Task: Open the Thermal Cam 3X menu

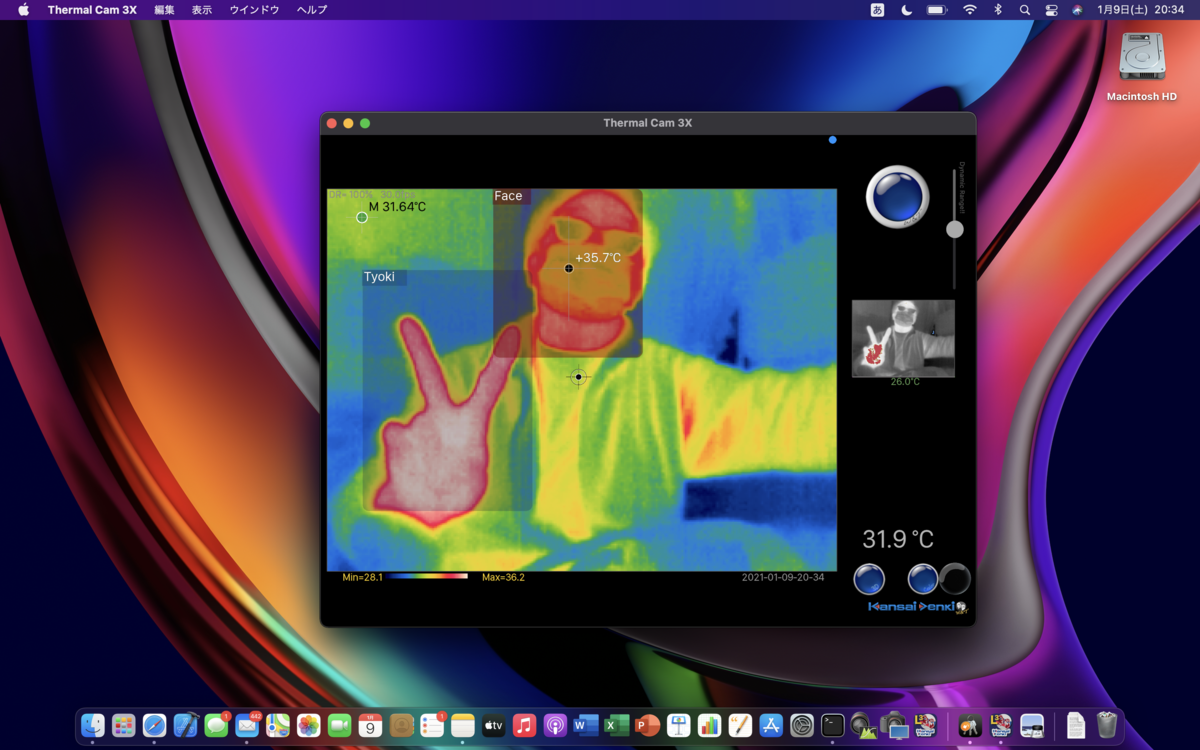Action: 92,10
